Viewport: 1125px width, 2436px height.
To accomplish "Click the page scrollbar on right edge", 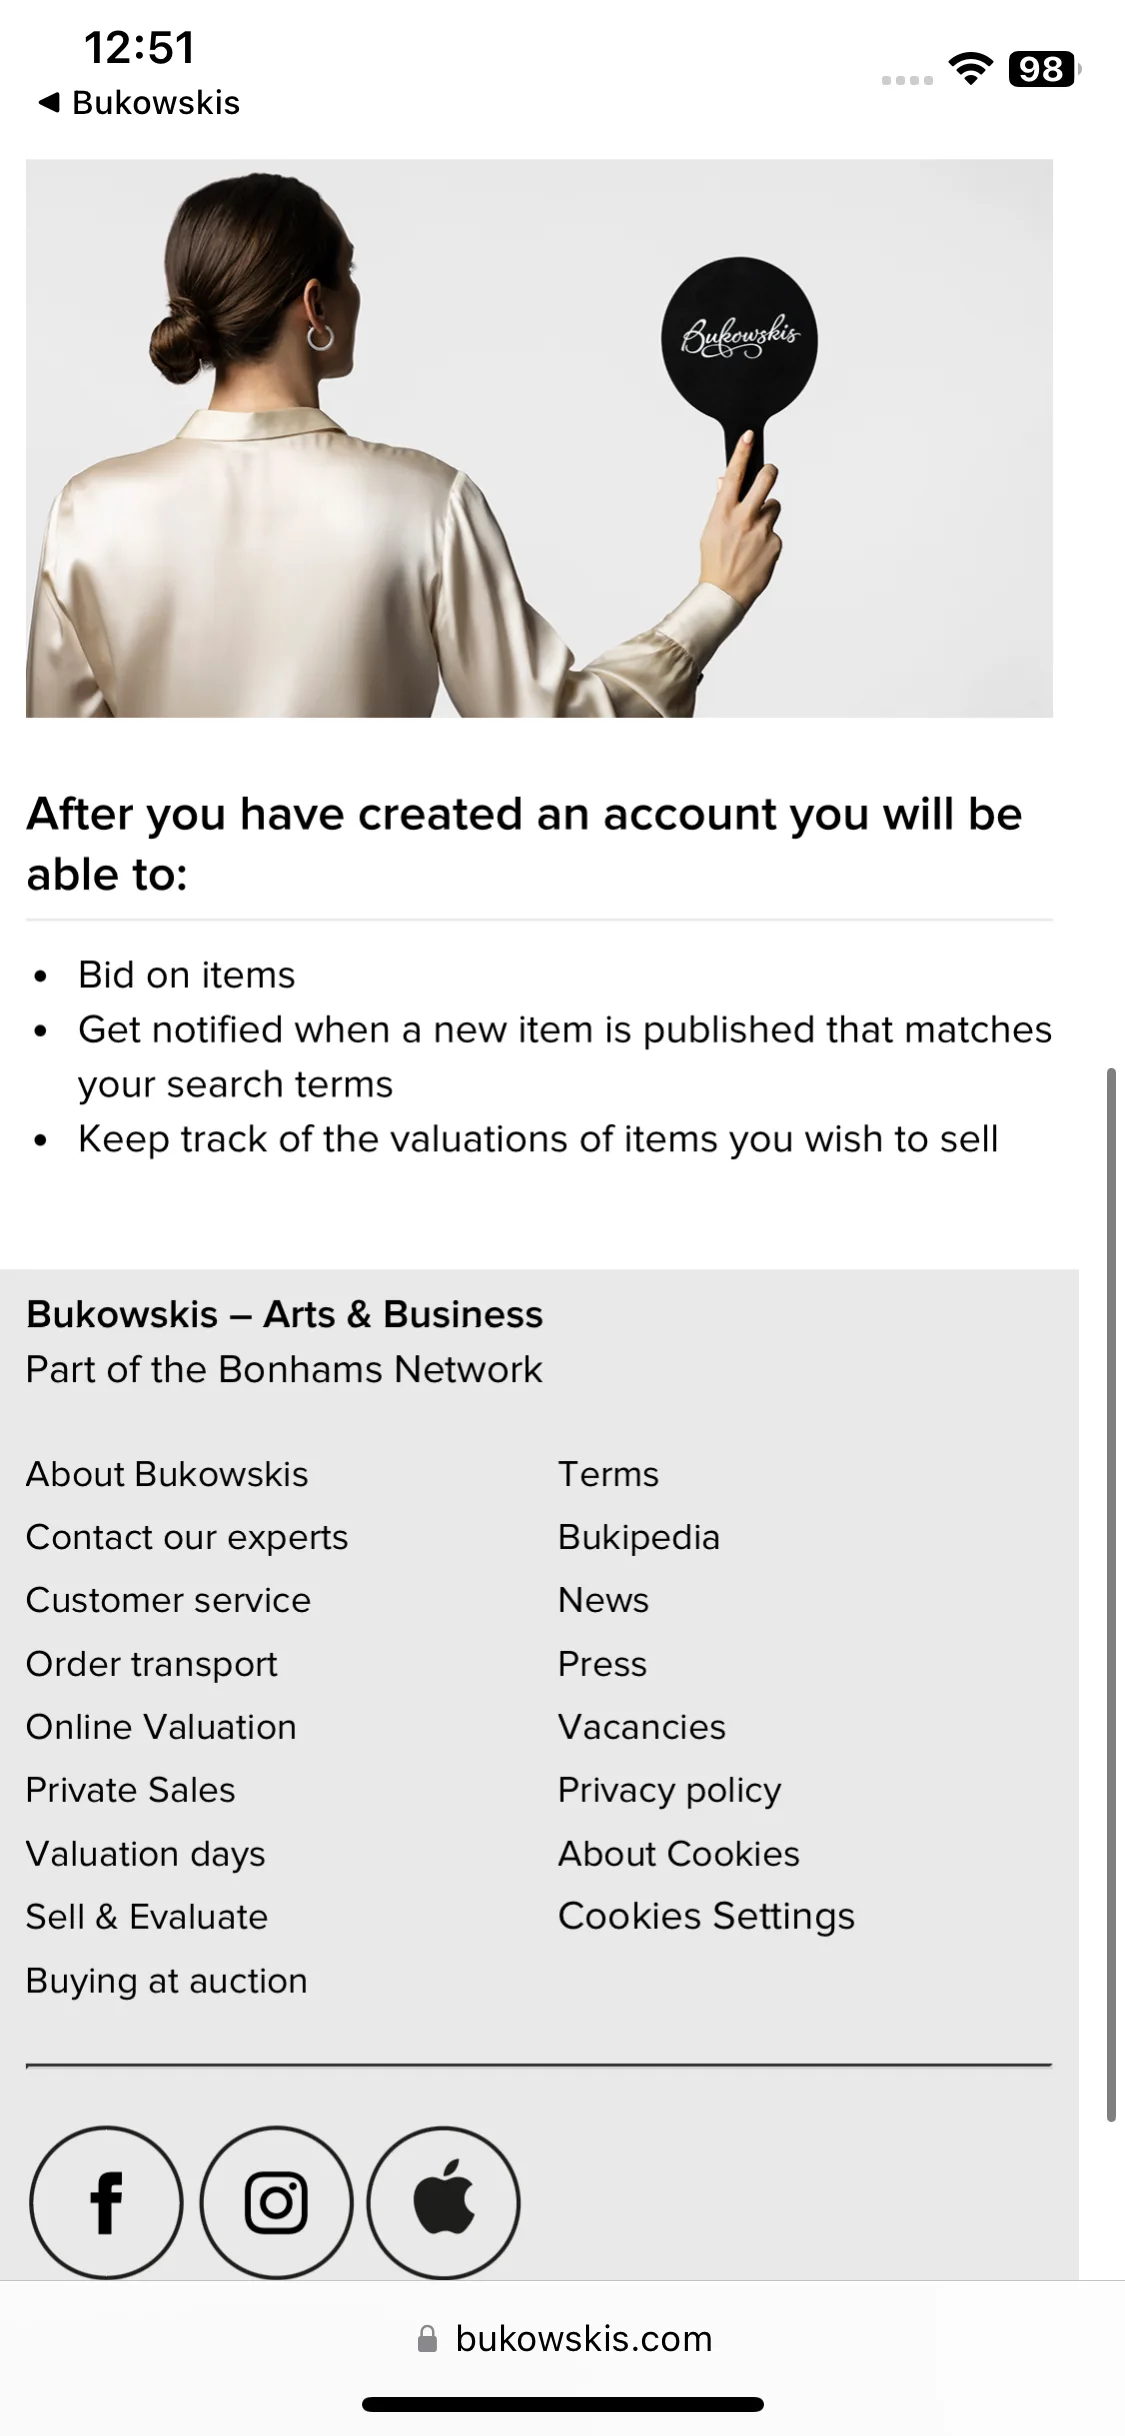I will click(x=1110, y=1595).
